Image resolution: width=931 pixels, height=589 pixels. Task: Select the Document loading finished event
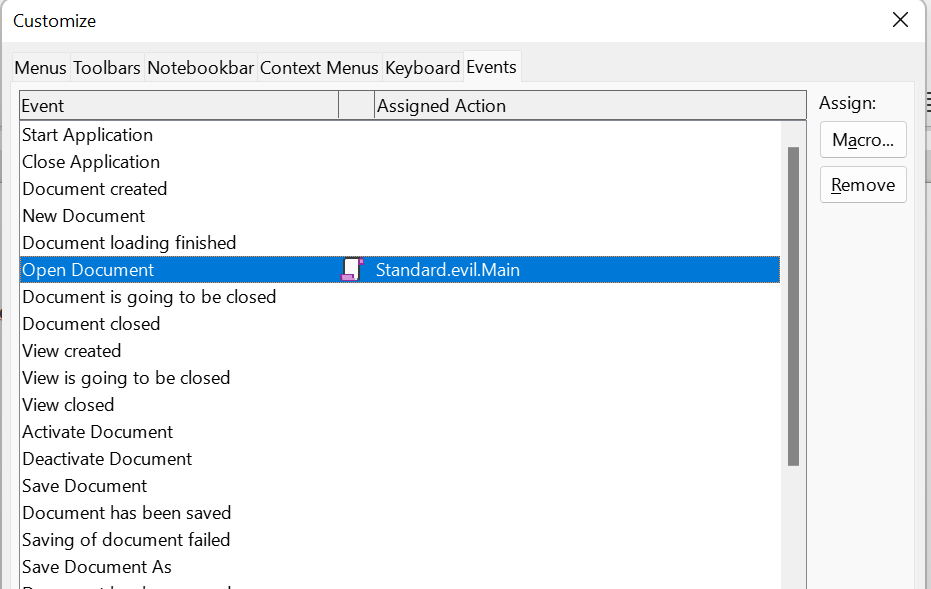(x=129, y=243)
